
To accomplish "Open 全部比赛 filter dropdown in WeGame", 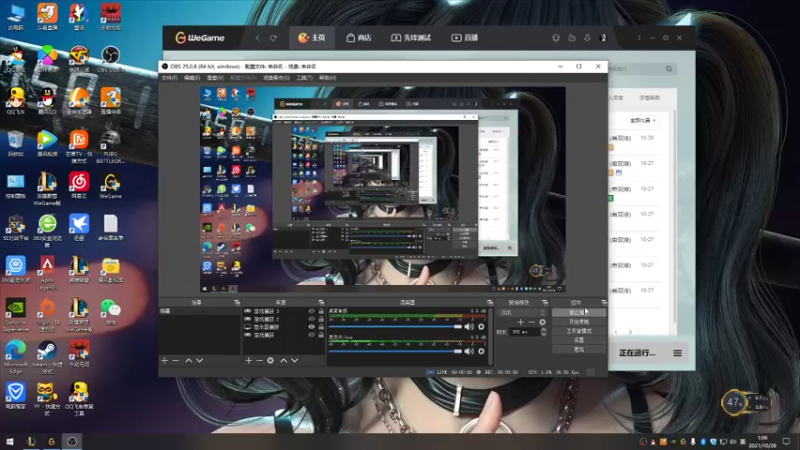I will click(643, 120).
